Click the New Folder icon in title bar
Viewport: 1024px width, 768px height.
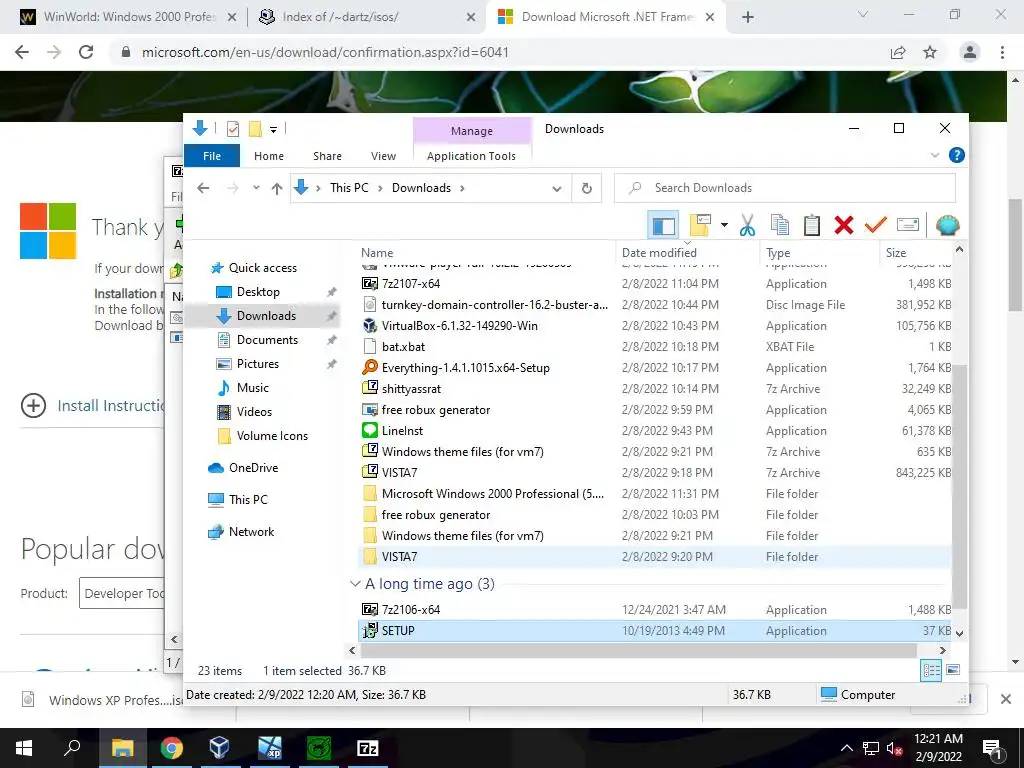tap(255, 129)
